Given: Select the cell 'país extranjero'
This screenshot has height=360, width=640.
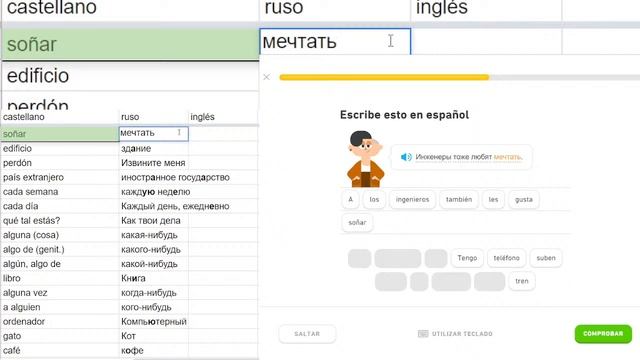Looking at the screenshot, I should tap(60, 178).
